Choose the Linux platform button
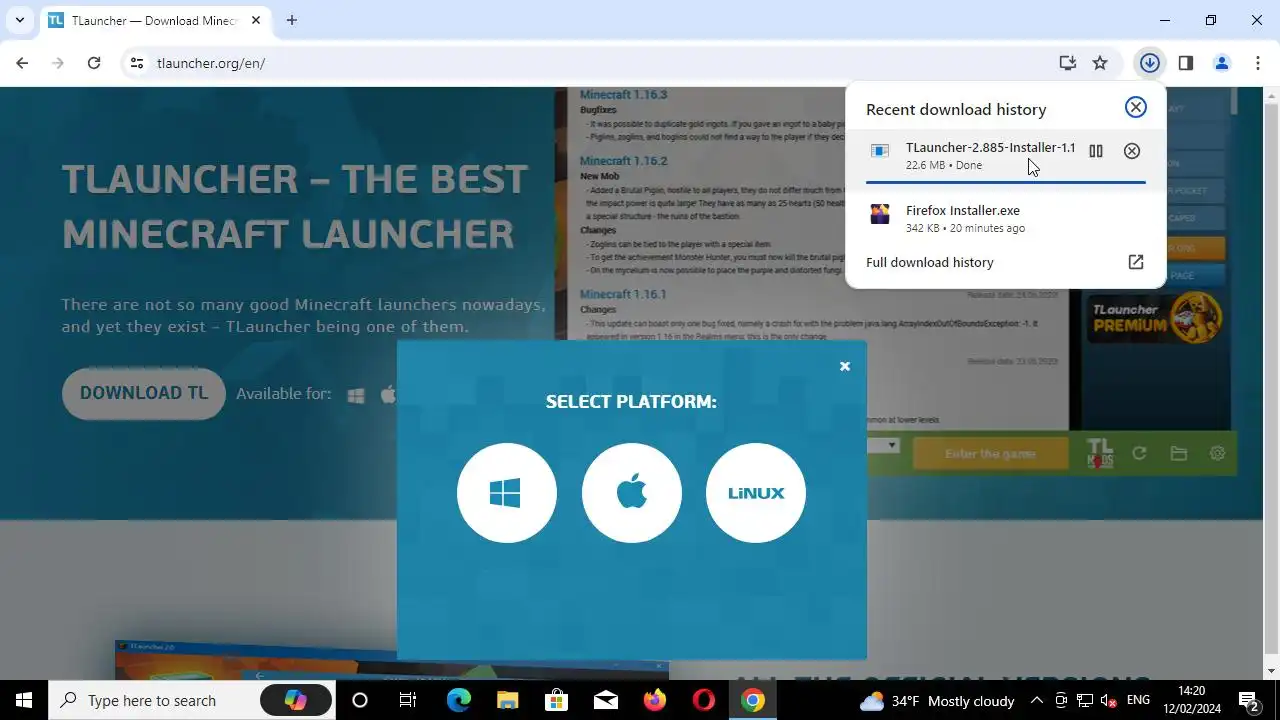This screenshot has height=720, width=1280. 756,493
